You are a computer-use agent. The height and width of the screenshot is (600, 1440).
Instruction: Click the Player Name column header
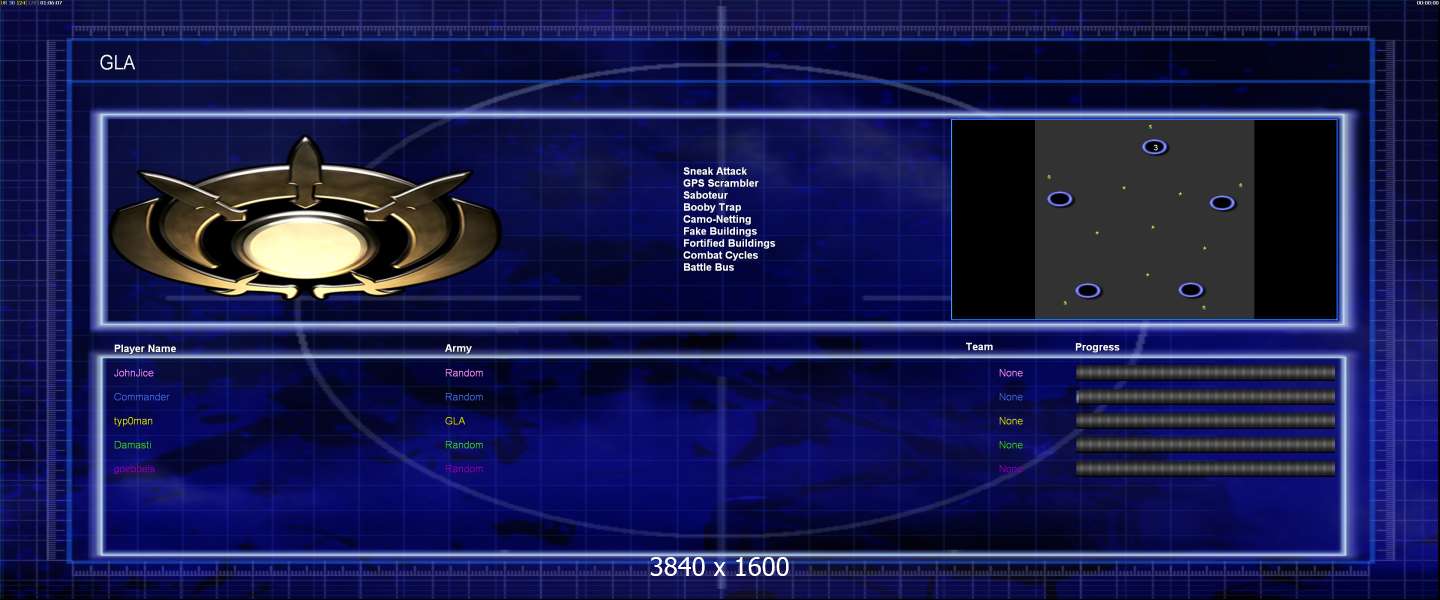click(x=145, y=349)
